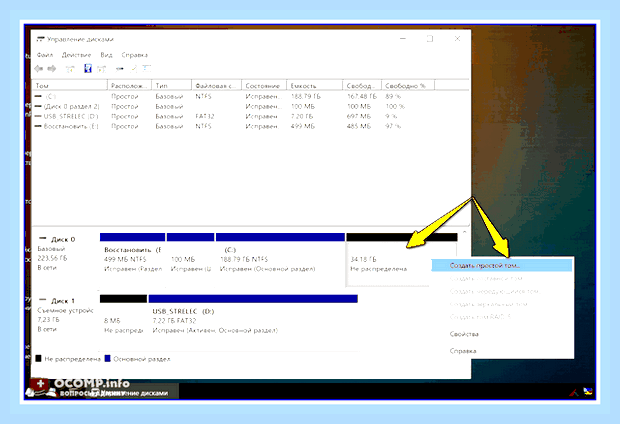Screen dimensions: 620x424
Task: Open the Справка menu
Action: 134,55
